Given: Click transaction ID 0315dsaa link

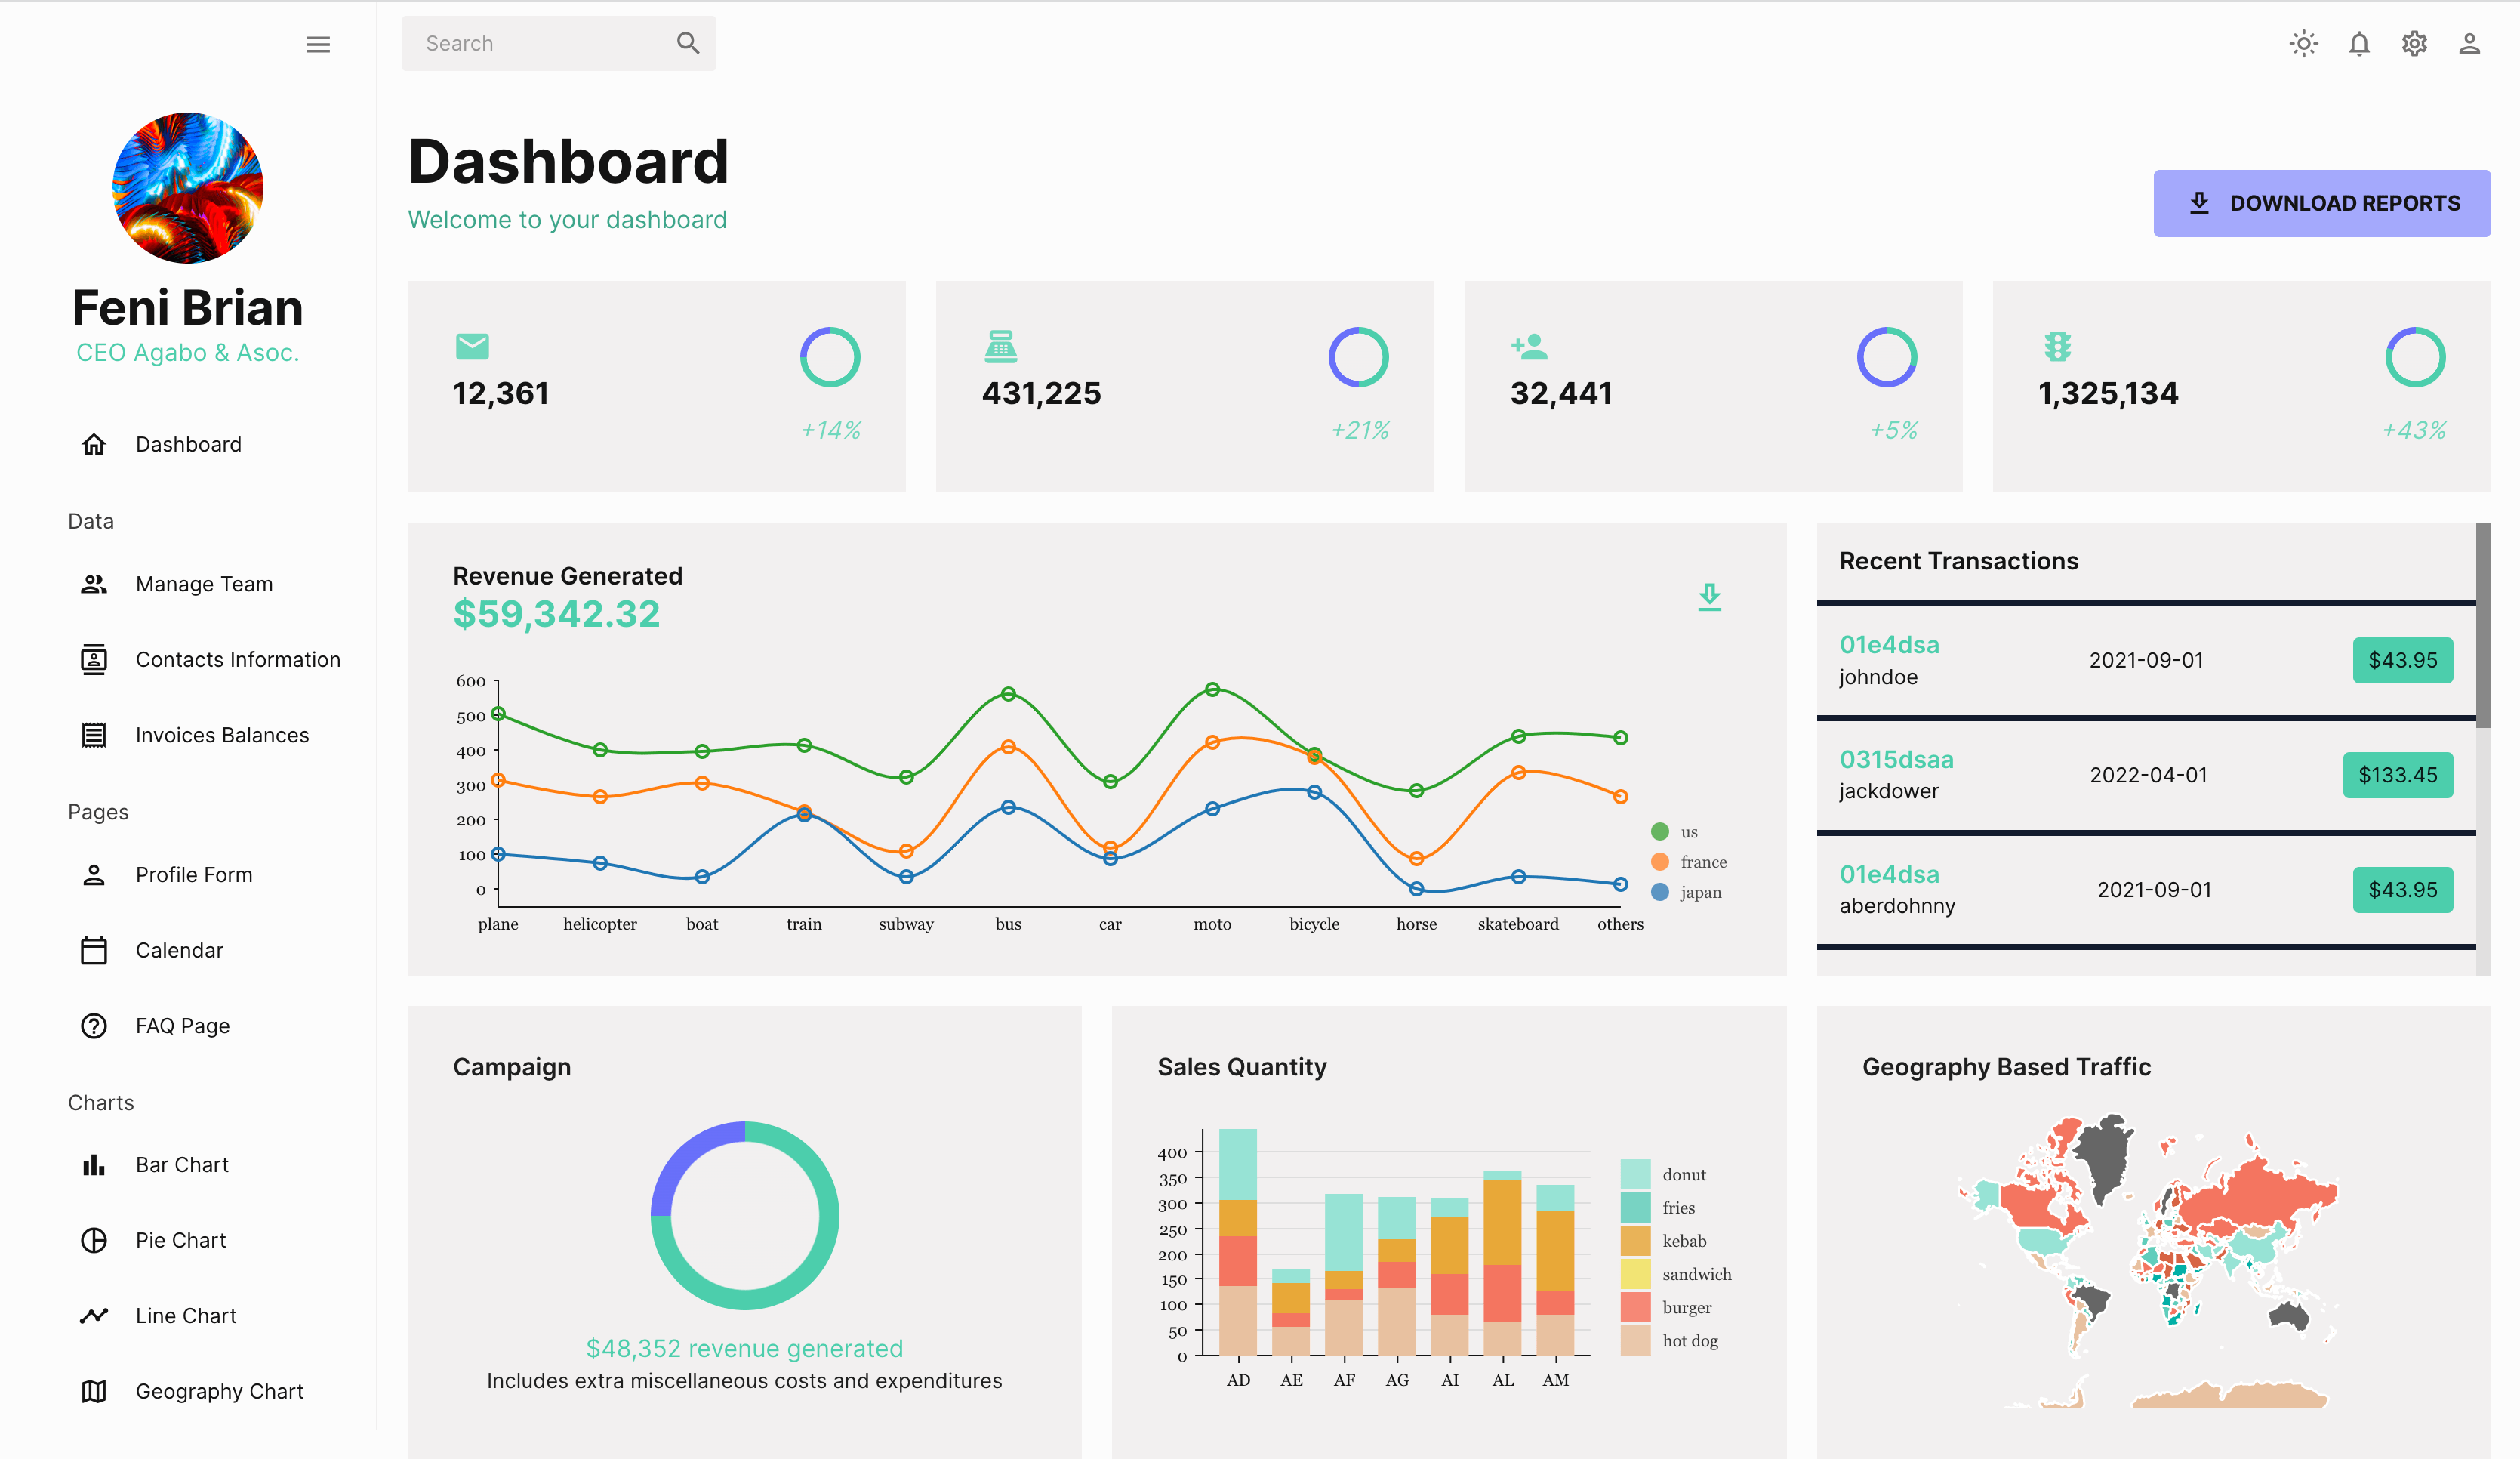Looking at the screenshot, I should pos(1896,759).
